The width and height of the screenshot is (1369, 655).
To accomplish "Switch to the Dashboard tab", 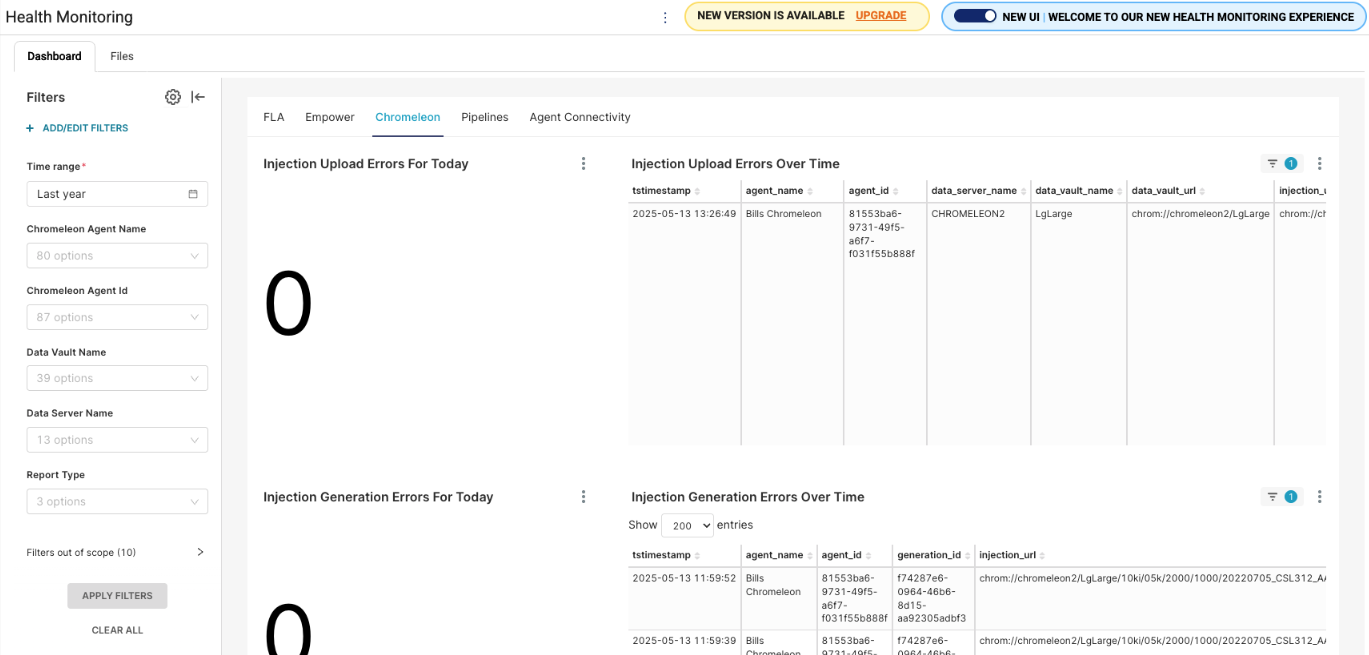I will 55,56.
